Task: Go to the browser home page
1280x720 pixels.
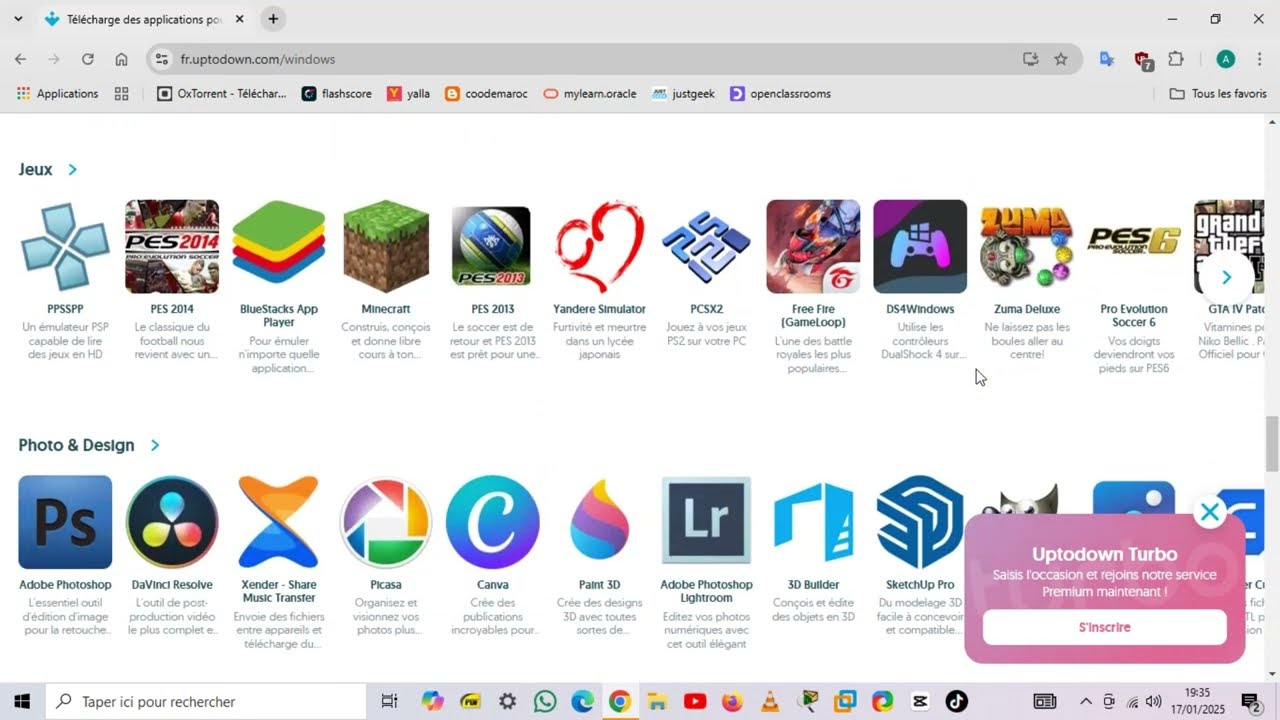Action: pyautogui.click(x=121, y=59)
